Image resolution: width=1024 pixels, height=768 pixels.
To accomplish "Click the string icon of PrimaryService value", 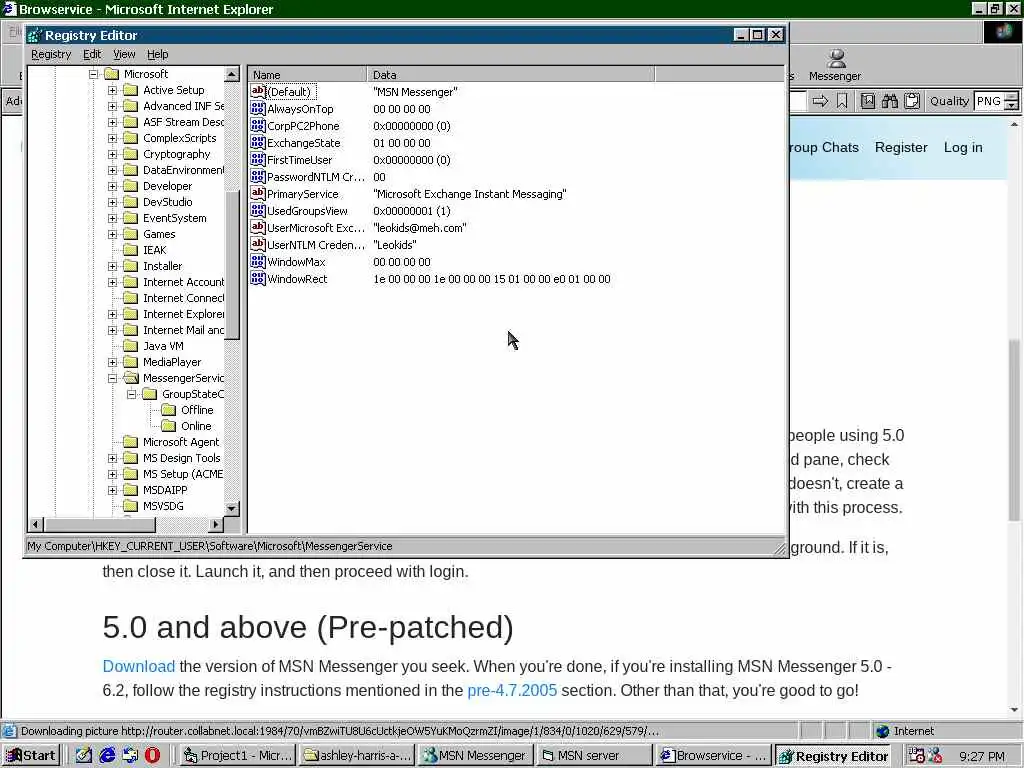I will (258, 193).
